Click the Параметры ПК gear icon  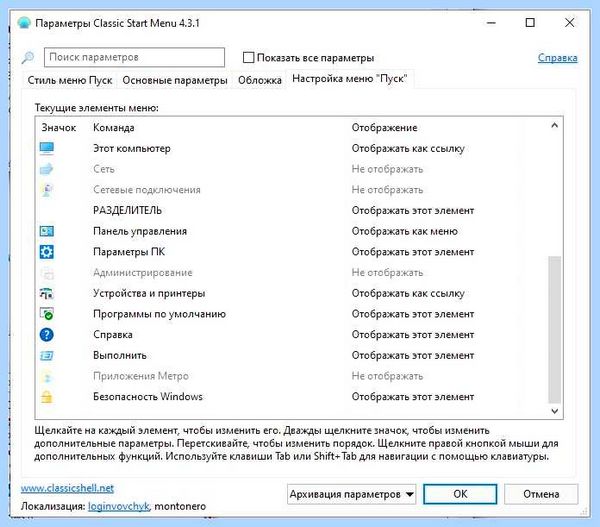pyautogui.click(x=47, y=251)
